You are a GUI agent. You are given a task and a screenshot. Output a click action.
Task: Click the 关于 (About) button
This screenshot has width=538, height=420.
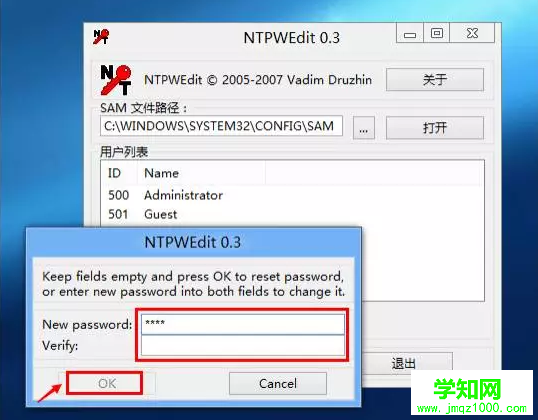coord(435,80)
